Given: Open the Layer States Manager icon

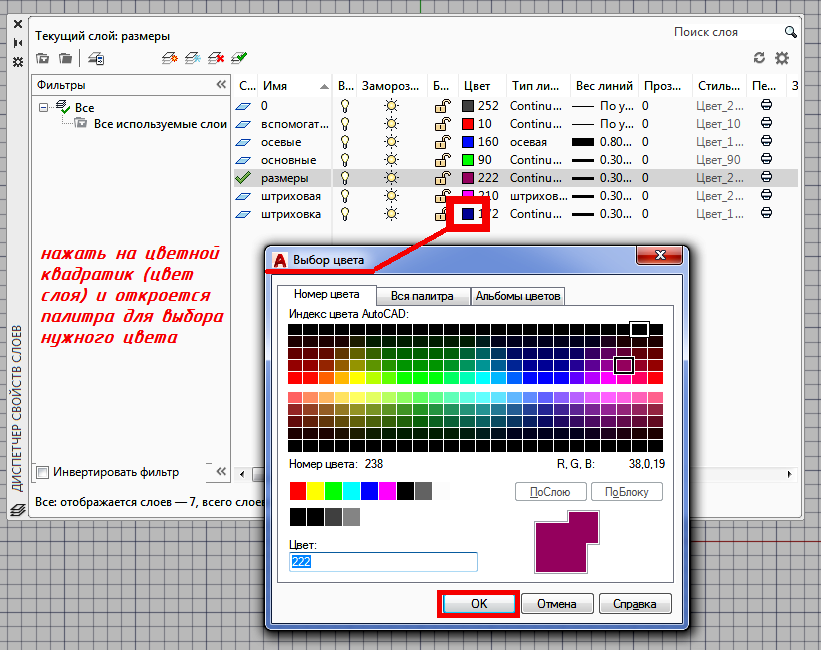Looking at the screenshot, I should point(97,59).
